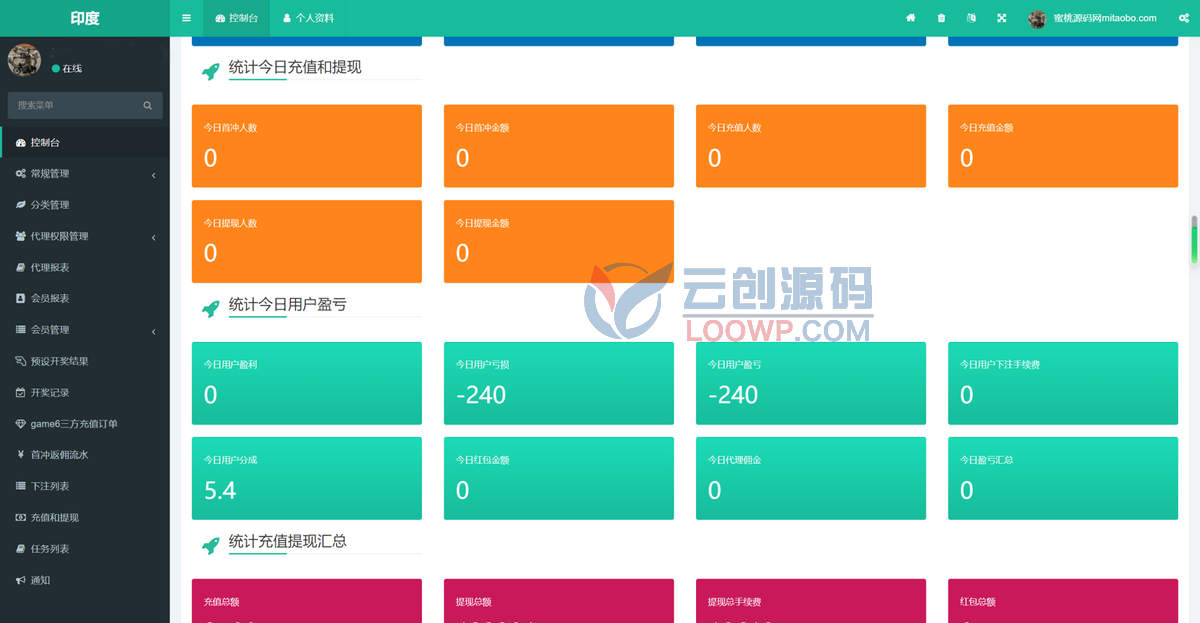This screenshot has width=1200, height=623.
Task: Select 开奖记录 from the sidebar
Action: pyautogui.click(x=85, y=393)
